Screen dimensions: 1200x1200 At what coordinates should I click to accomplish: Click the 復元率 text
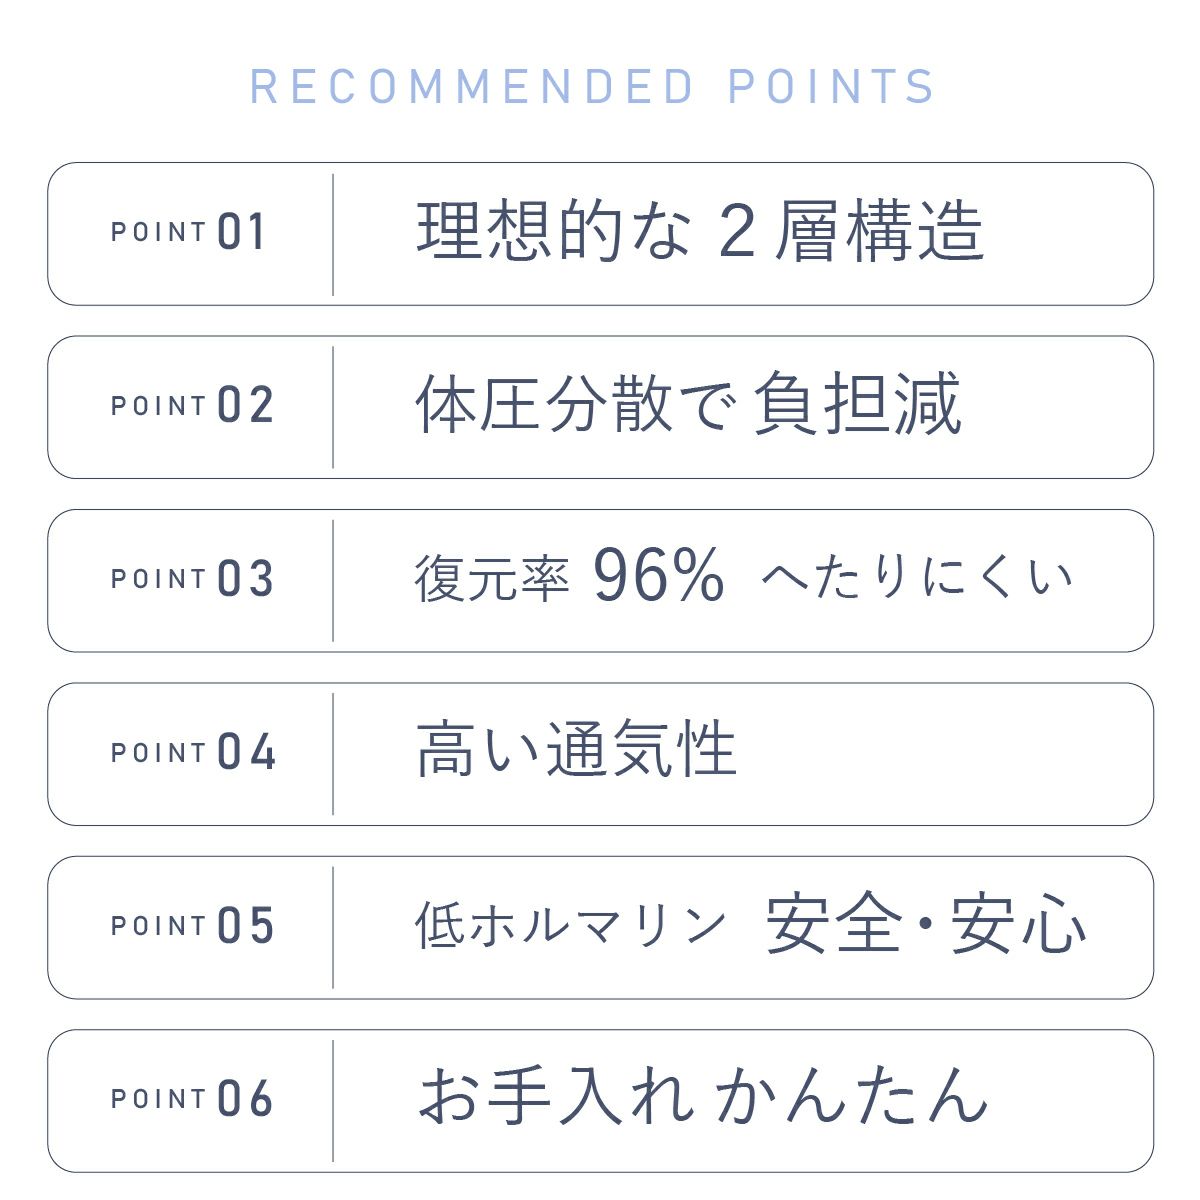[492, 579]
